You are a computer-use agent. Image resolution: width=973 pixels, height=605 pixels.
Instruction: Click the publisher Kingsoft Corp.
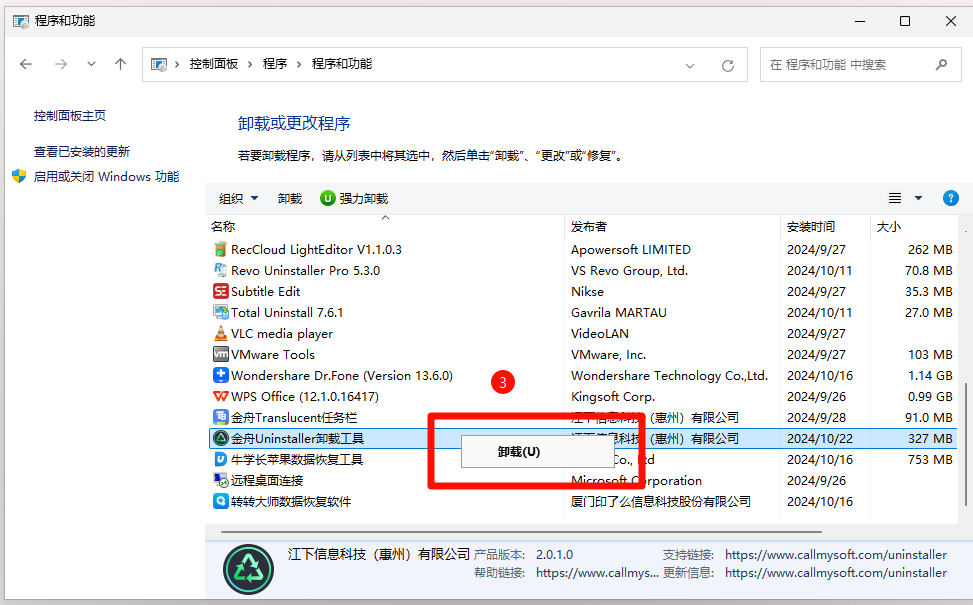pos(613,397)
